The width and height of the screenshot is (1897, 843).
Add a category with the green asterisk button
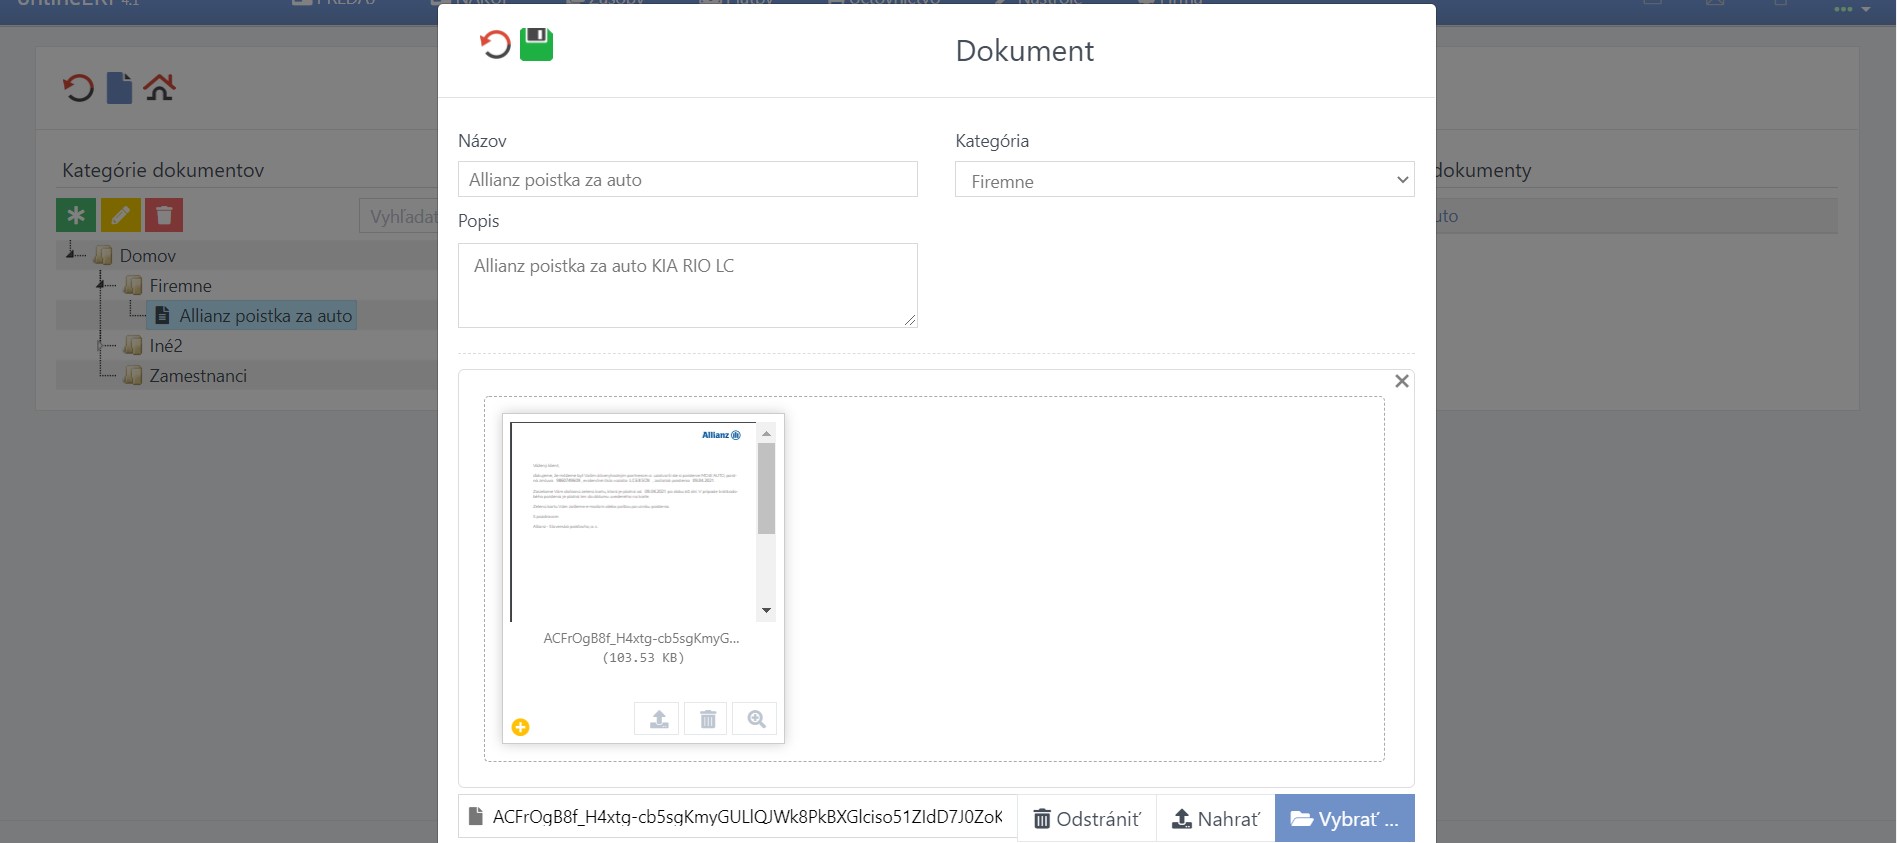click(76, 215)
